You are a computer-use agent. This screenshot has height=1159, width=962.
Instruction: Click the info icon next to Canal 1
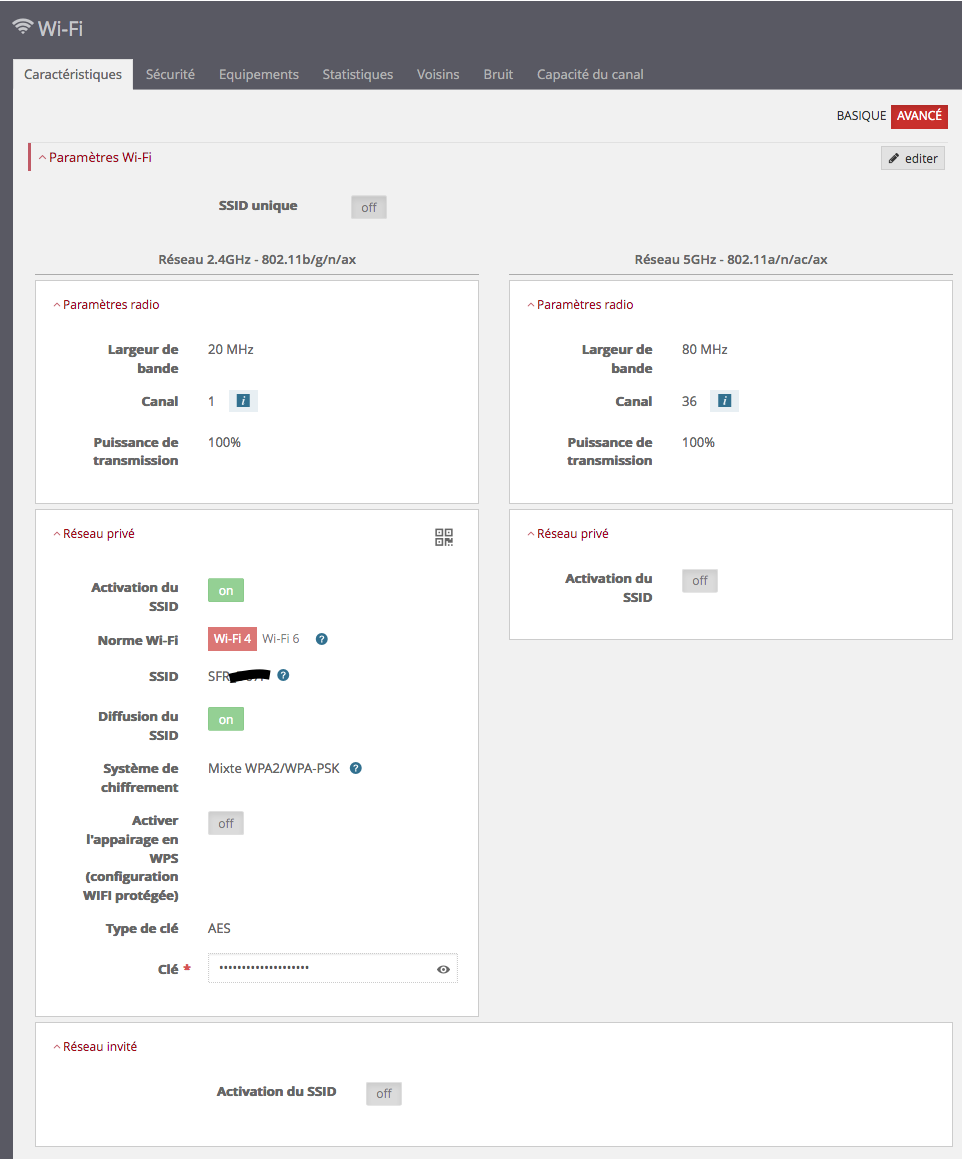[243, 401]
